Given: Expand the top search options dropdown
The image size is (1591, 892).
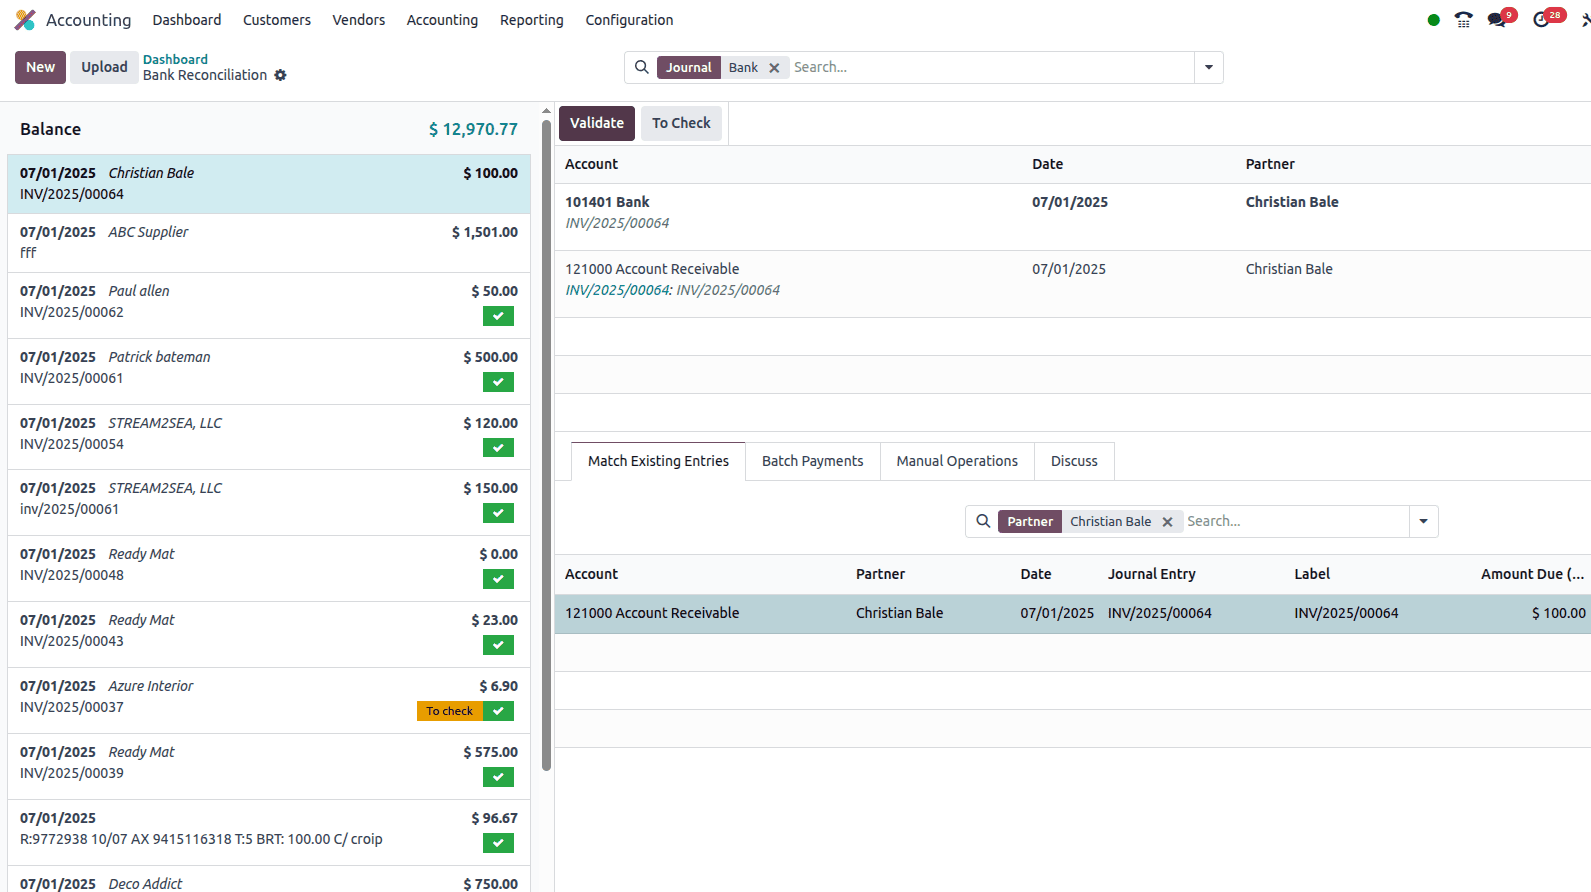Looking at the screenshot, I should 1208,68.
